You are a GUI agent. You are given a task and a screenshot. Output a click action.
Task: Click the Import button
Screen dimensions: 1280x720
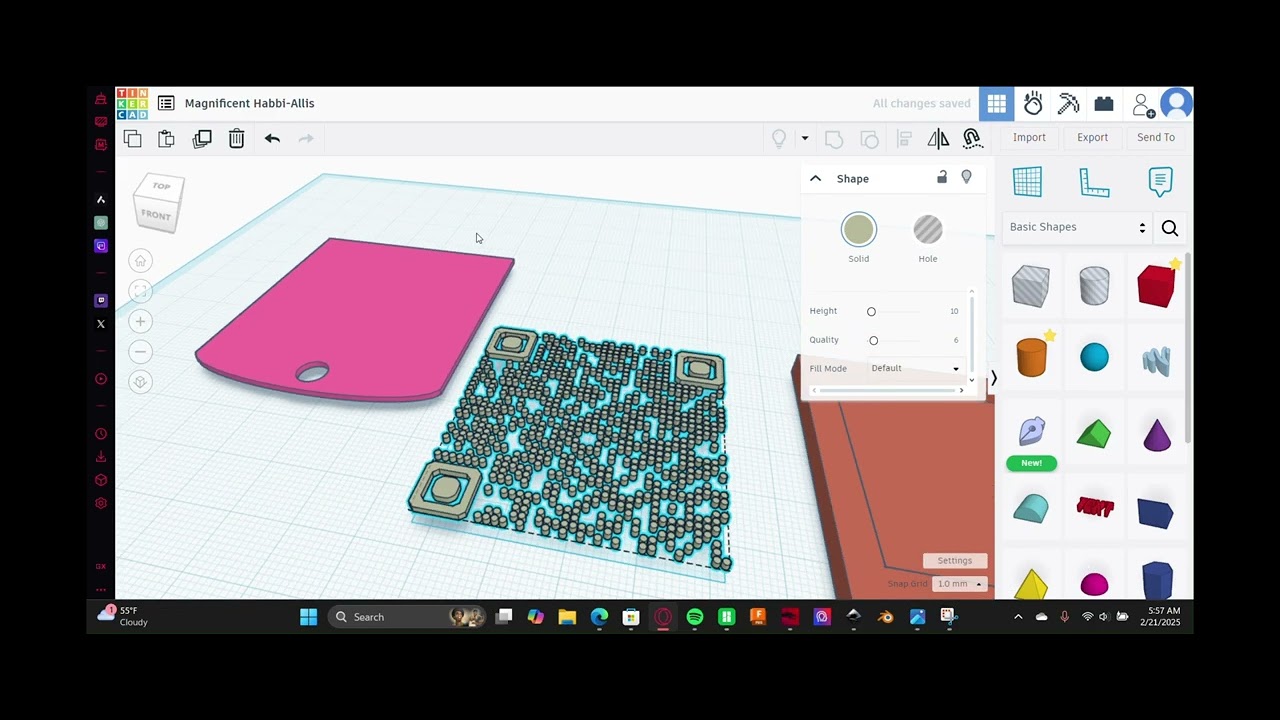(x=1029, y=137)
